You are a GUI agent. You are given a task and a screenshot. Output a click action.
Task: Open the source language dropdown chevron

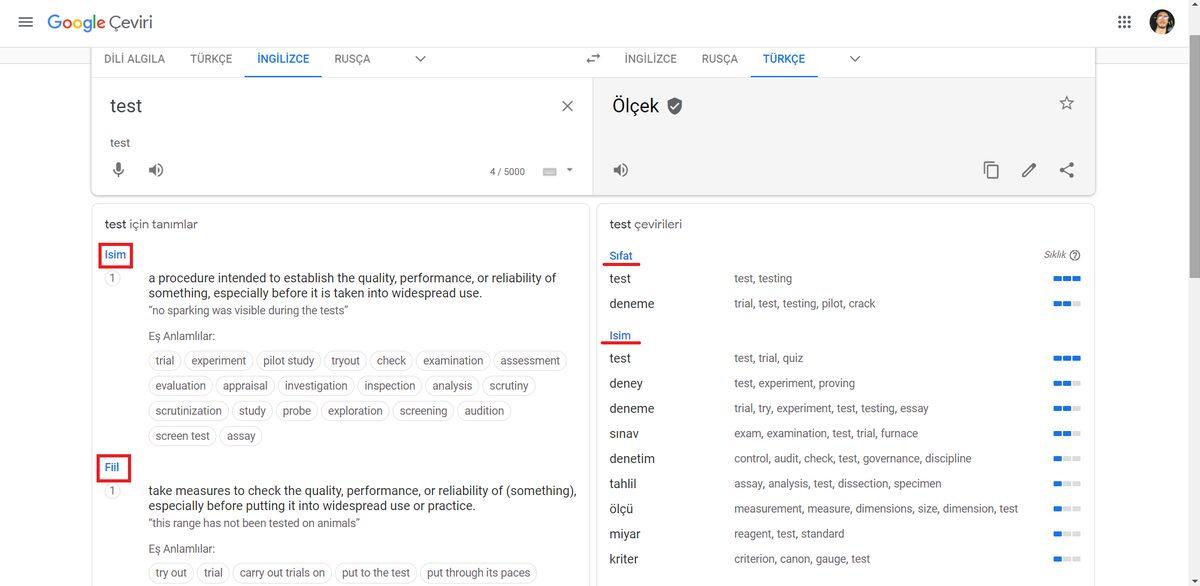point(419,58)
